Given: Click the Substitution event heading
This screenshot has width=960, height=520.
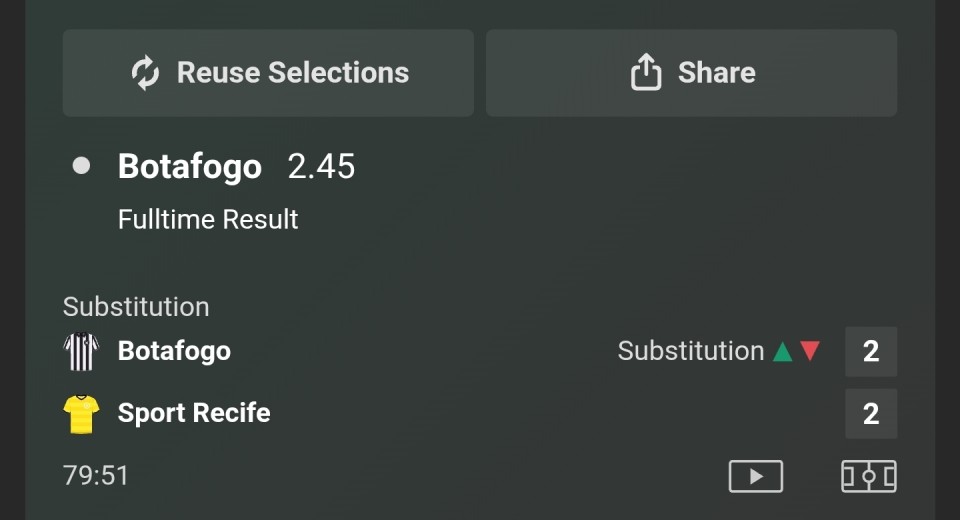Looking at the screenshot, I should (136, 307).
